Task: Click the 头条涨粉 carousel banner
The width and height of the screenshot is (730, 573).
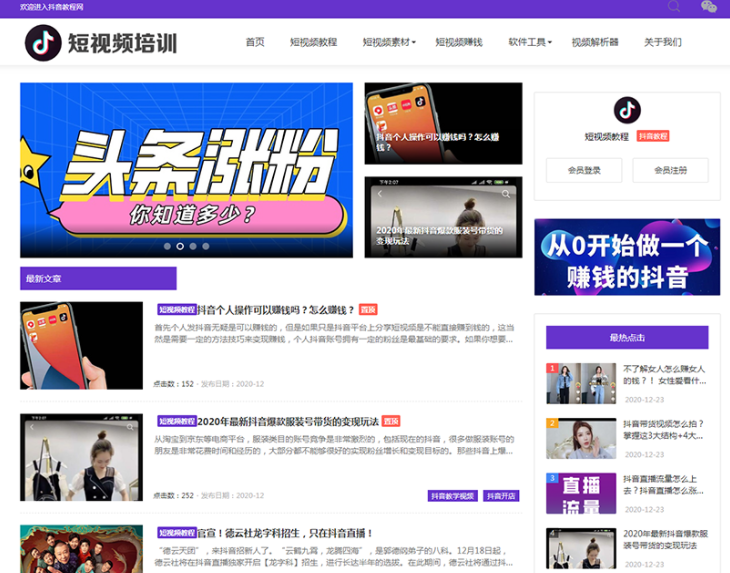Action: point(186,170)
